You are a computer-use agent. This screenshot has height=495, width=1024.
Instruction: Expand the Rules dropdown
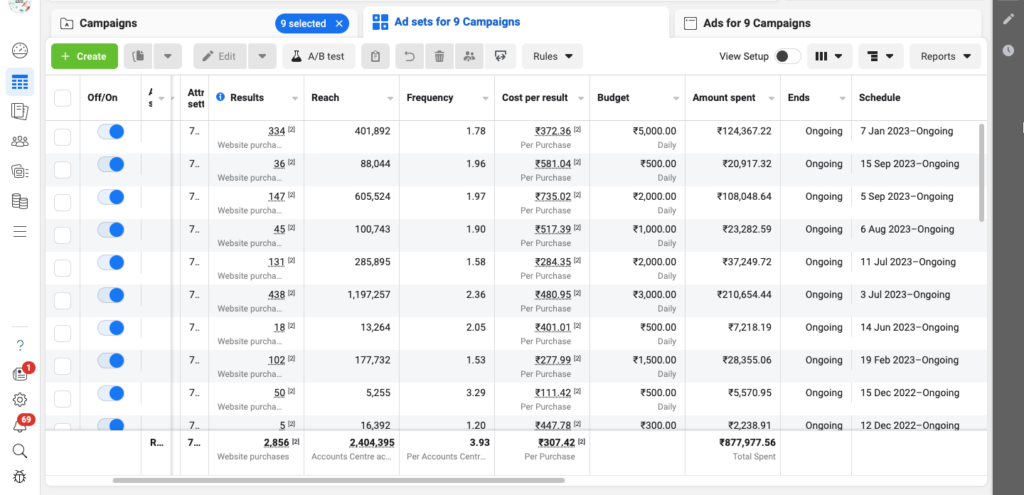[552, 57]
